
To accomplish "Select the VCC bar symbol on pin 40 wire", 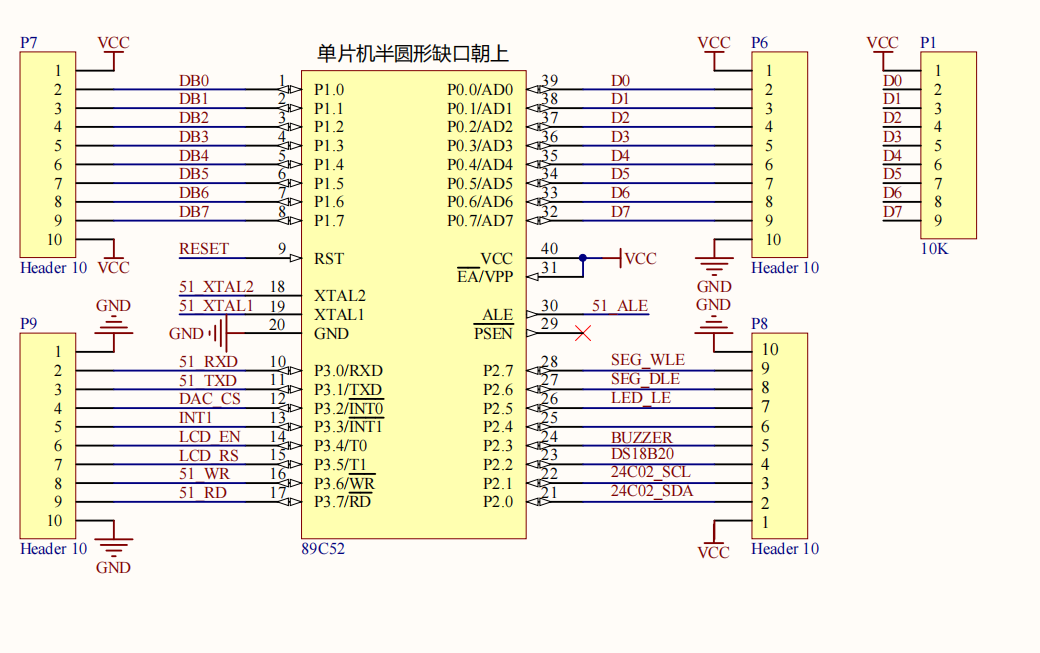I will (638, 258).
